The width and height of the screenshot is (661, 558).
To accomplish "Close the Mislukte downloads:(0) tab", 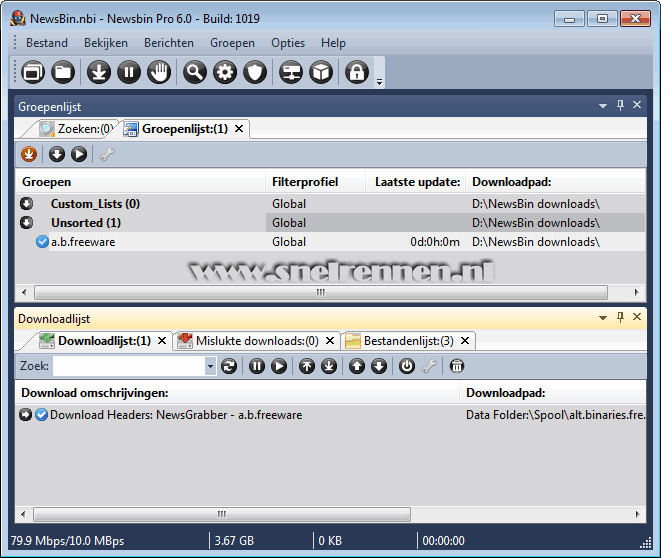I will click(330, 341).
